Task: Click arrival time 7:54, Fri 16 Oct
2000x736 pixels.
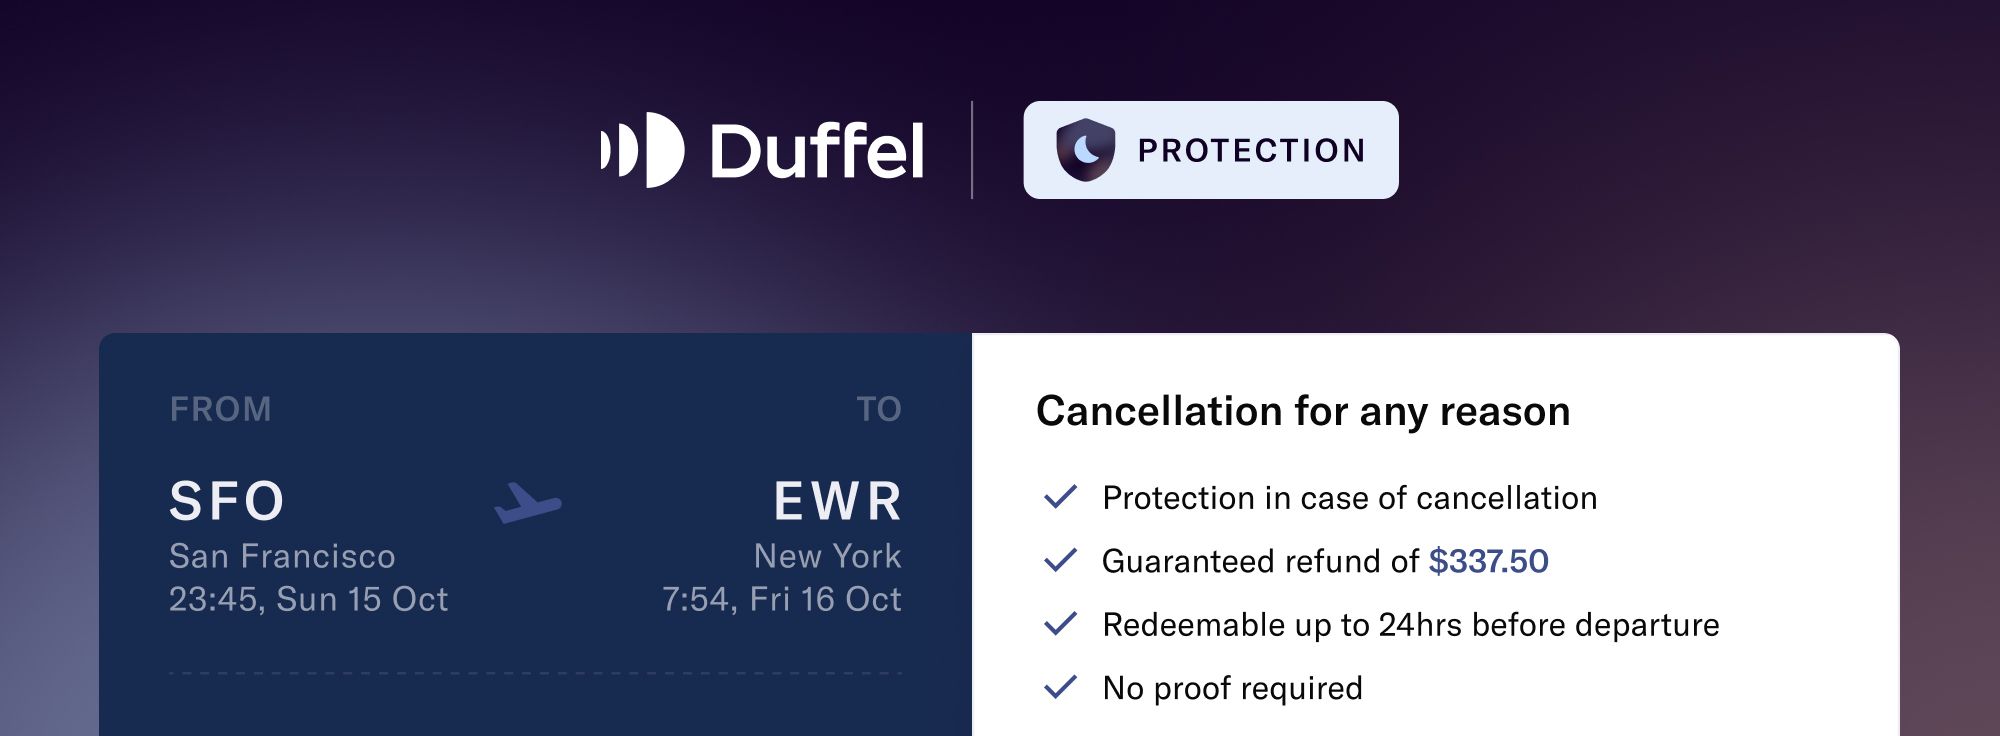Action: 781,599
